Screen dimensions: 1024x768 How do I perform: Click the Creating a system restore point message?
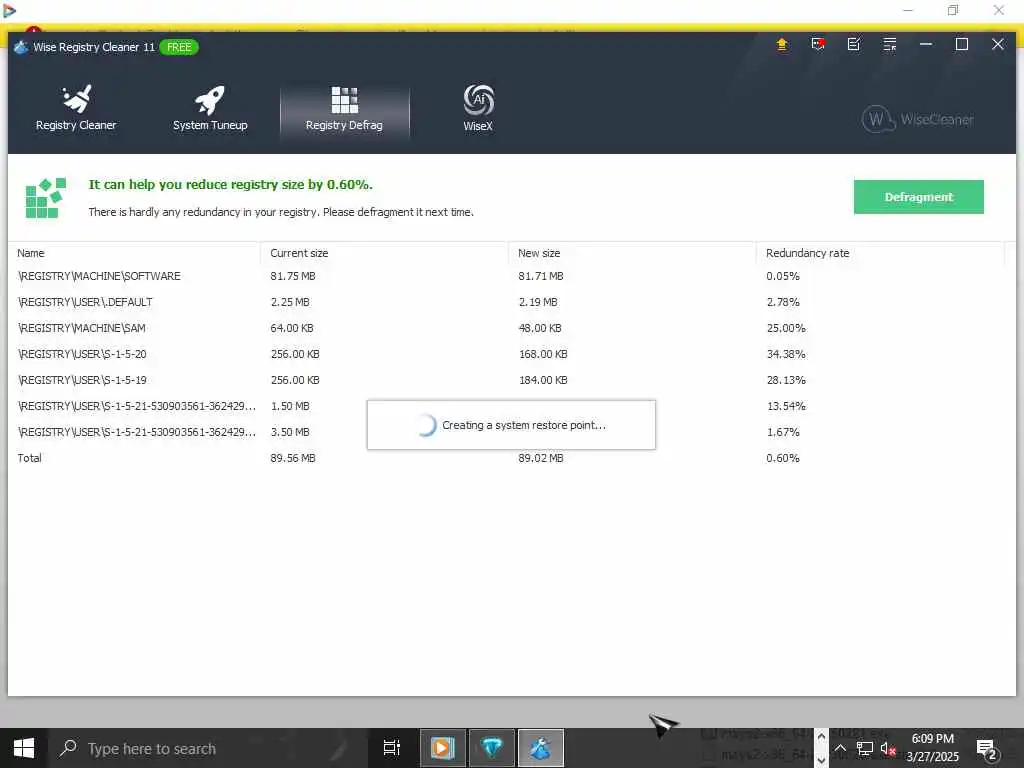[524, 425]
